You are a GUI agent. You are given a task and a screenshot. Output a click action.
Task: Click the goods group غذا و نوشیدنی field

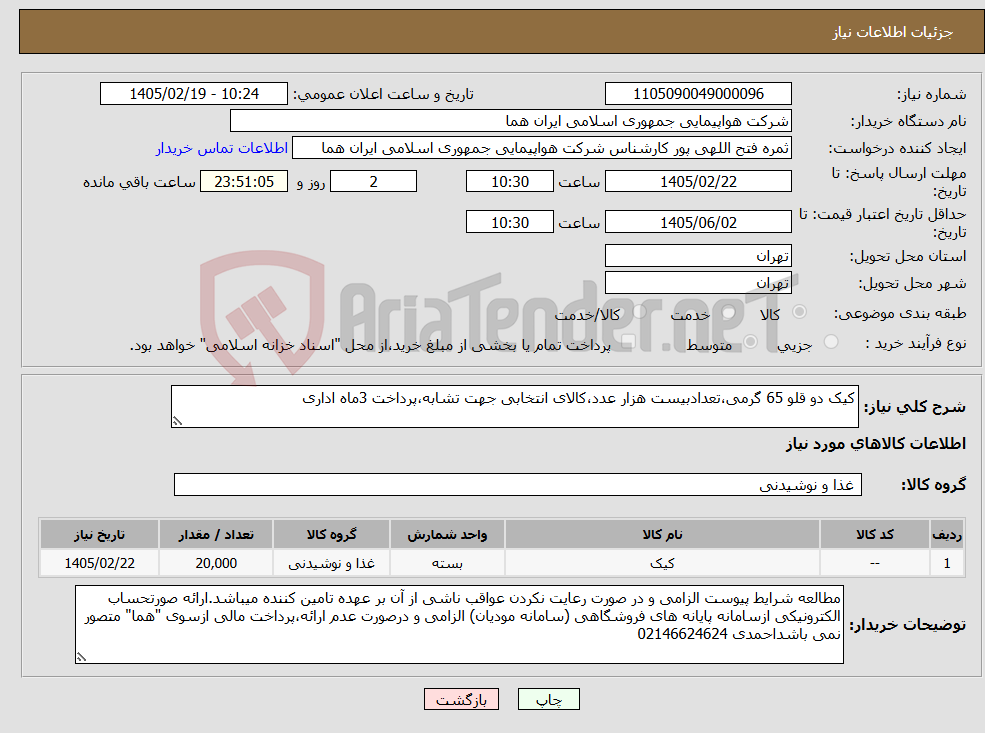click(518, 485)
